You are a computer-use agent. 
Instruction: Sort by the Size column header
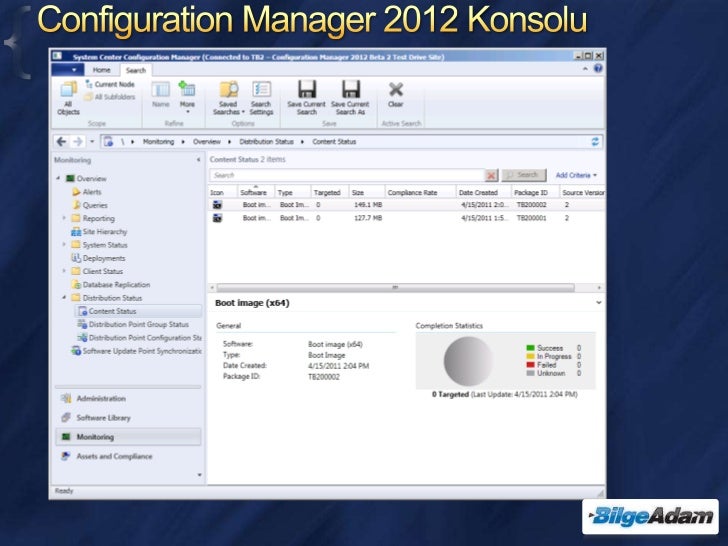[x=366, y=192]
